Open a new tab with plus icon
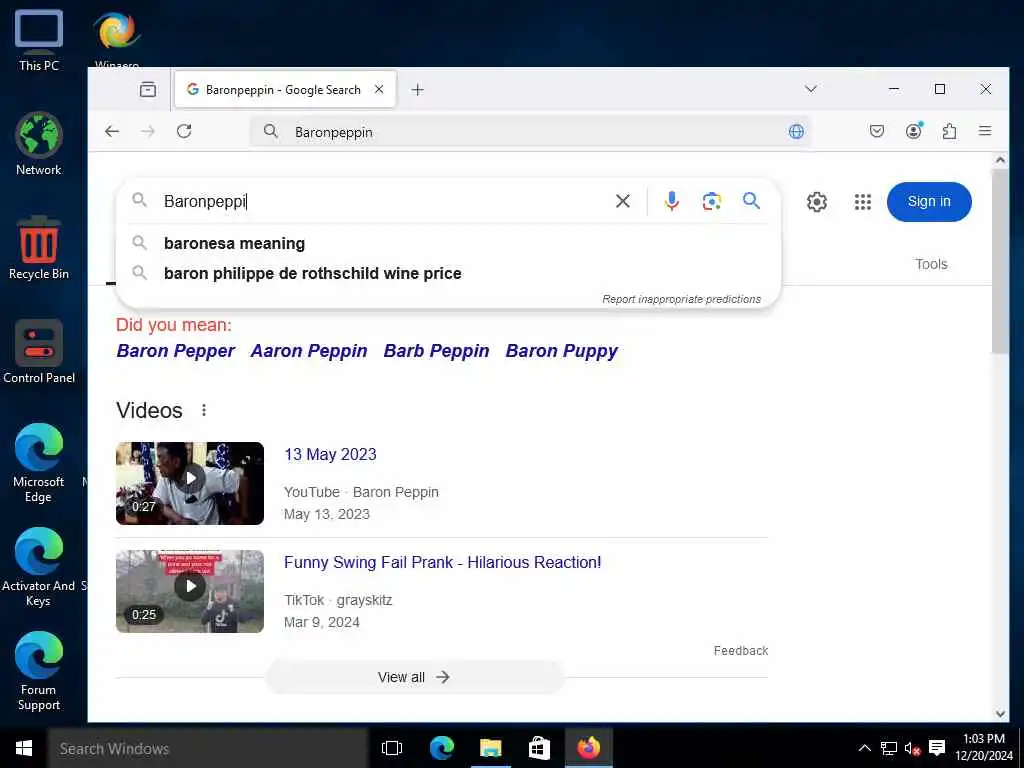Screen dimensions: 1024x768 (418, 89)
